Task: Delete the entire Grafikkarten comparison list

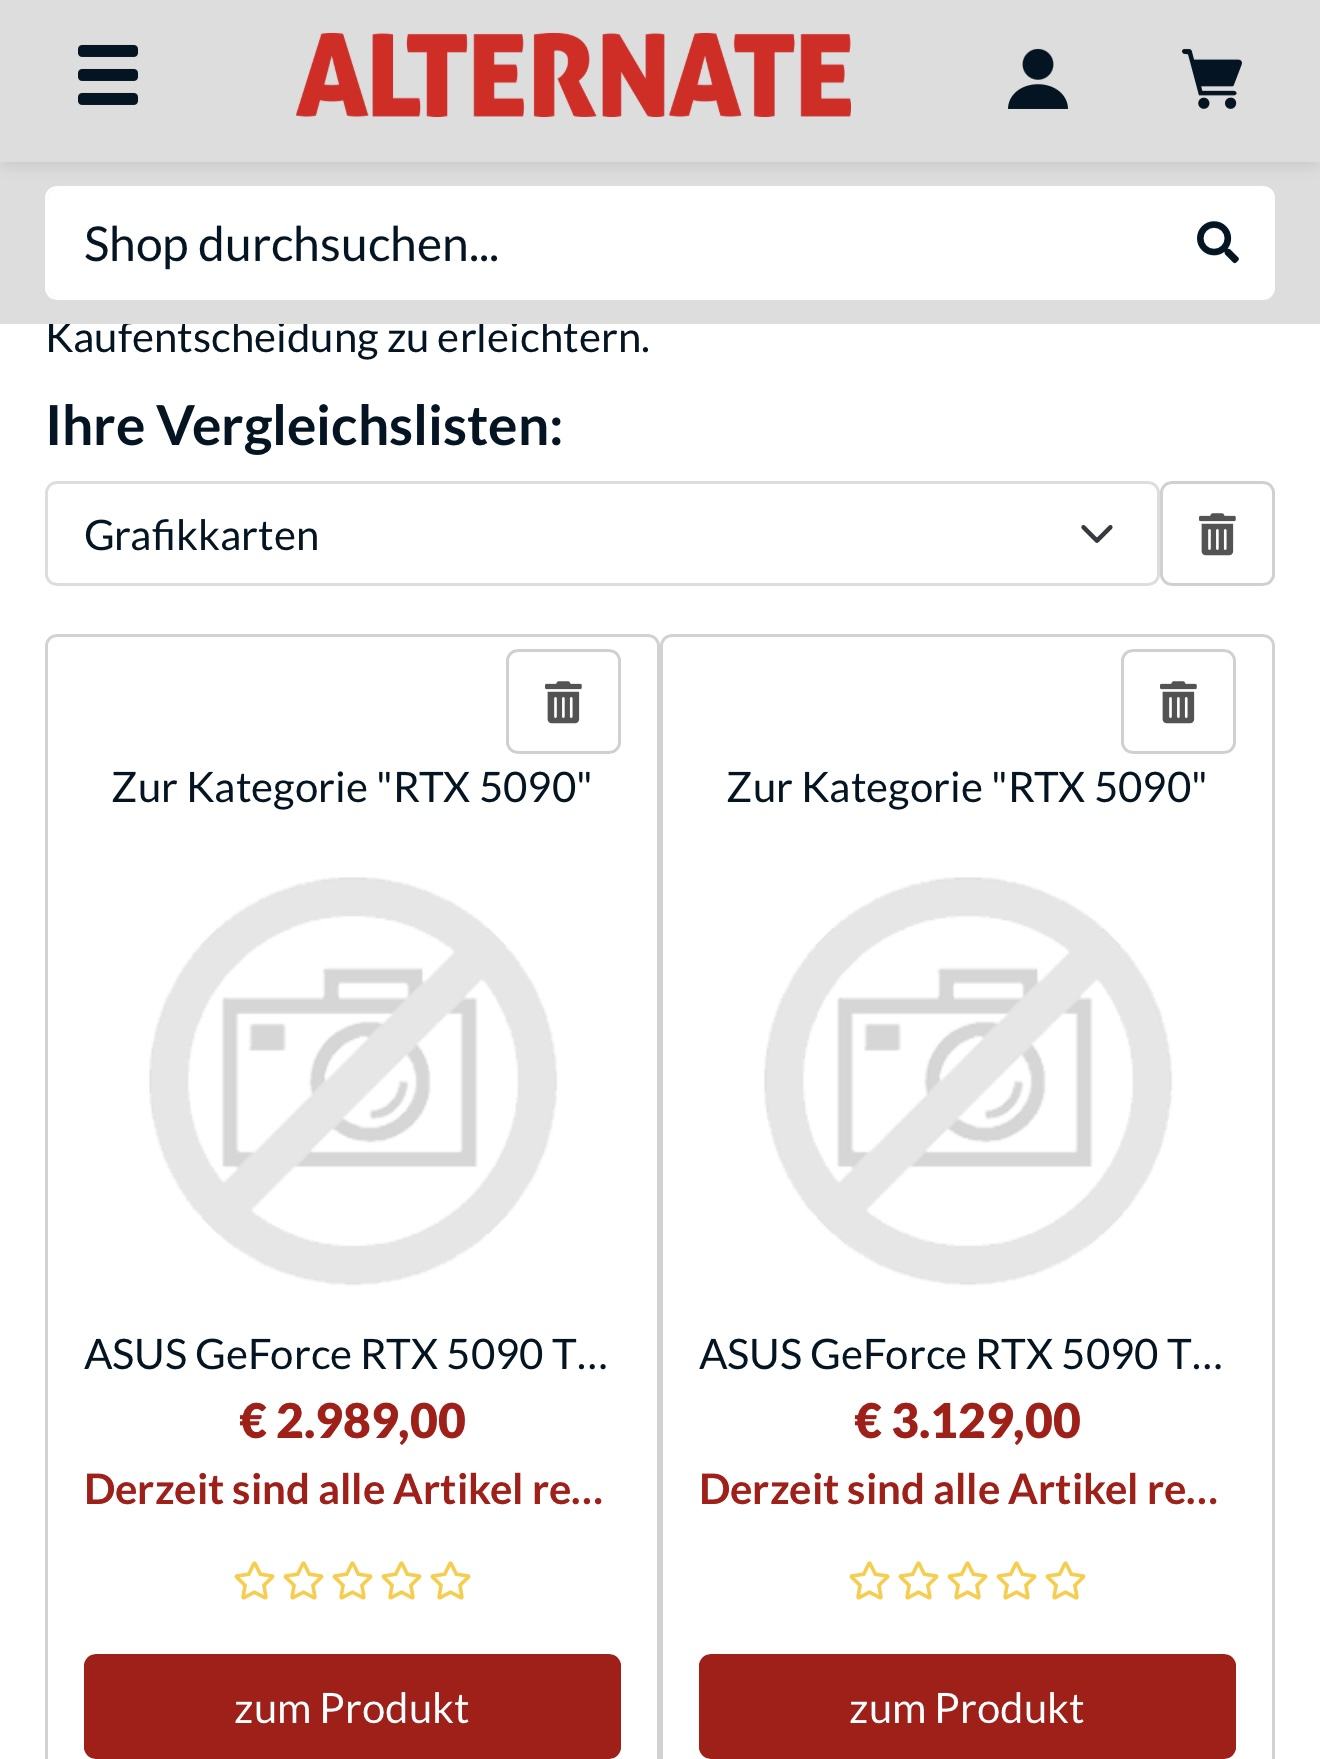Action: point(1216,534)
